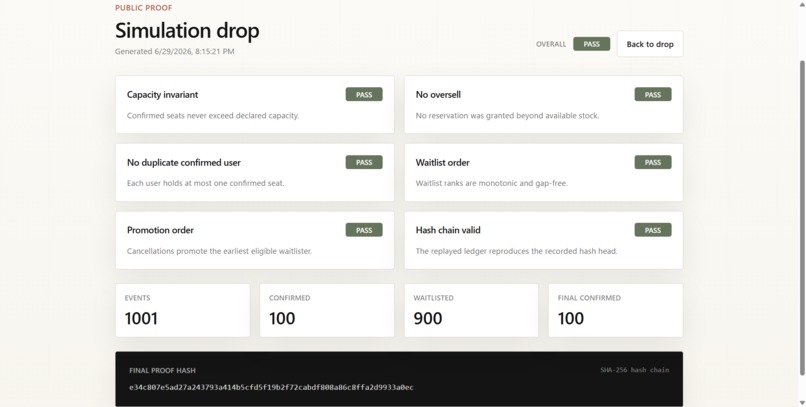Click 'Each user holds at most one' description
Screen dimensions: 806x407
coord(206,183)
